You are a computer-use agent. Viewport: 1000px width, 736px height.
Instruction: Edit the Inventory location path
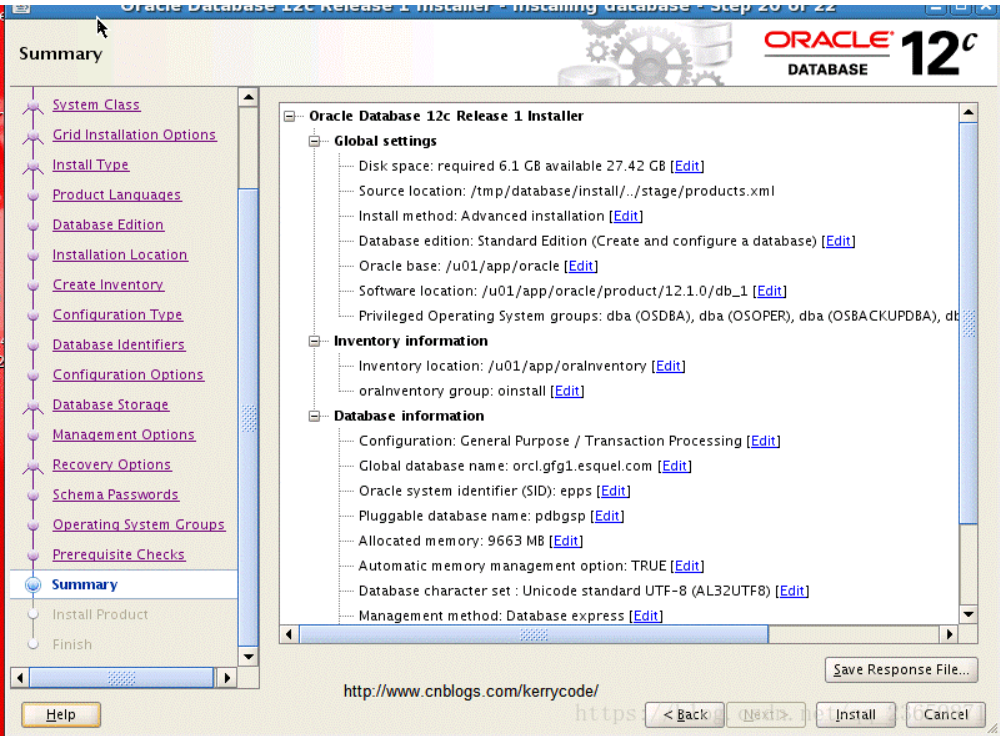click(668, 366)
